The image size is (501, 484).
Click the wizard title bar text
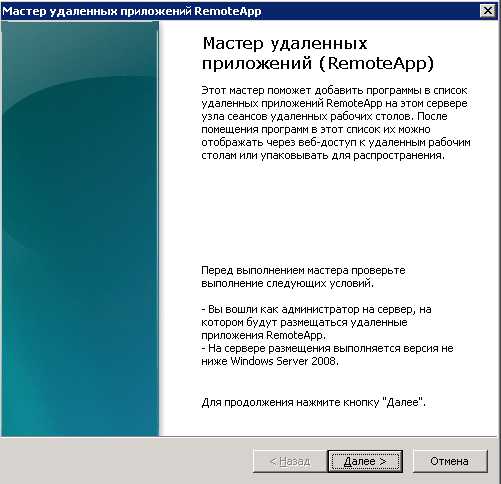(132, 11)
